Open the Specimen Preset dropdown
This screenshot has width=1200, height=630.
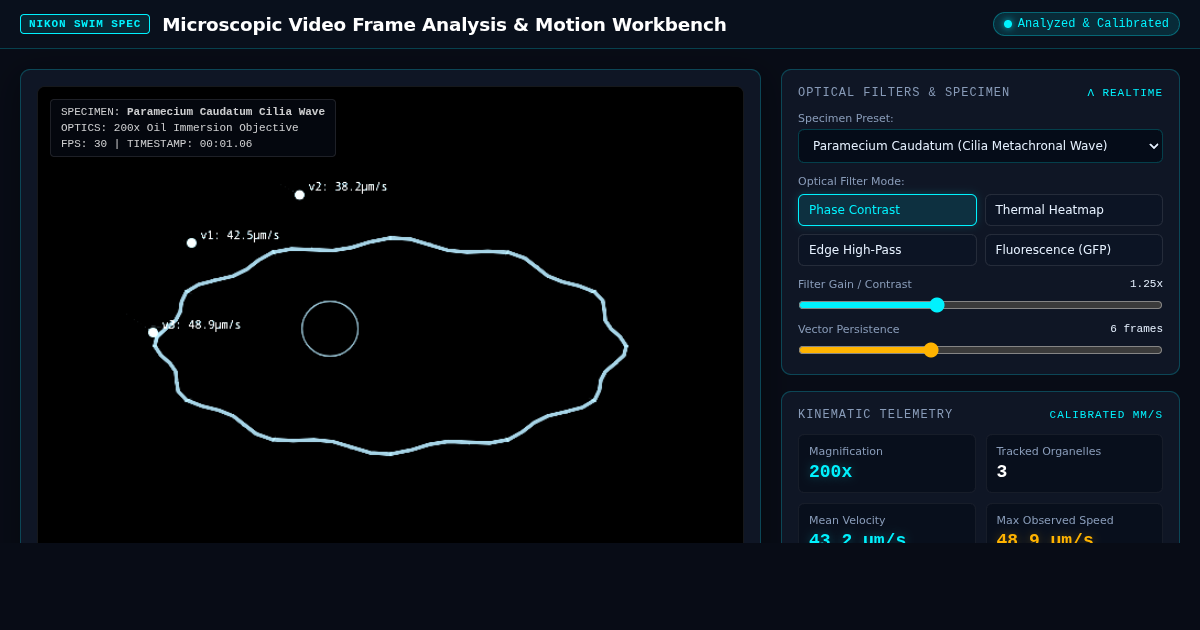980,146
